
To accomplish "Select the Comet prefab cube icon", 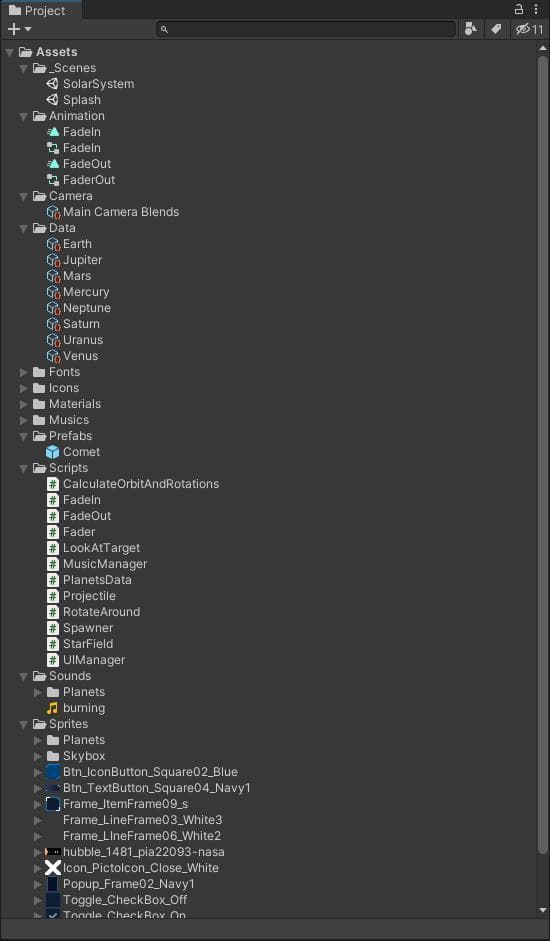I will (53, 452).
